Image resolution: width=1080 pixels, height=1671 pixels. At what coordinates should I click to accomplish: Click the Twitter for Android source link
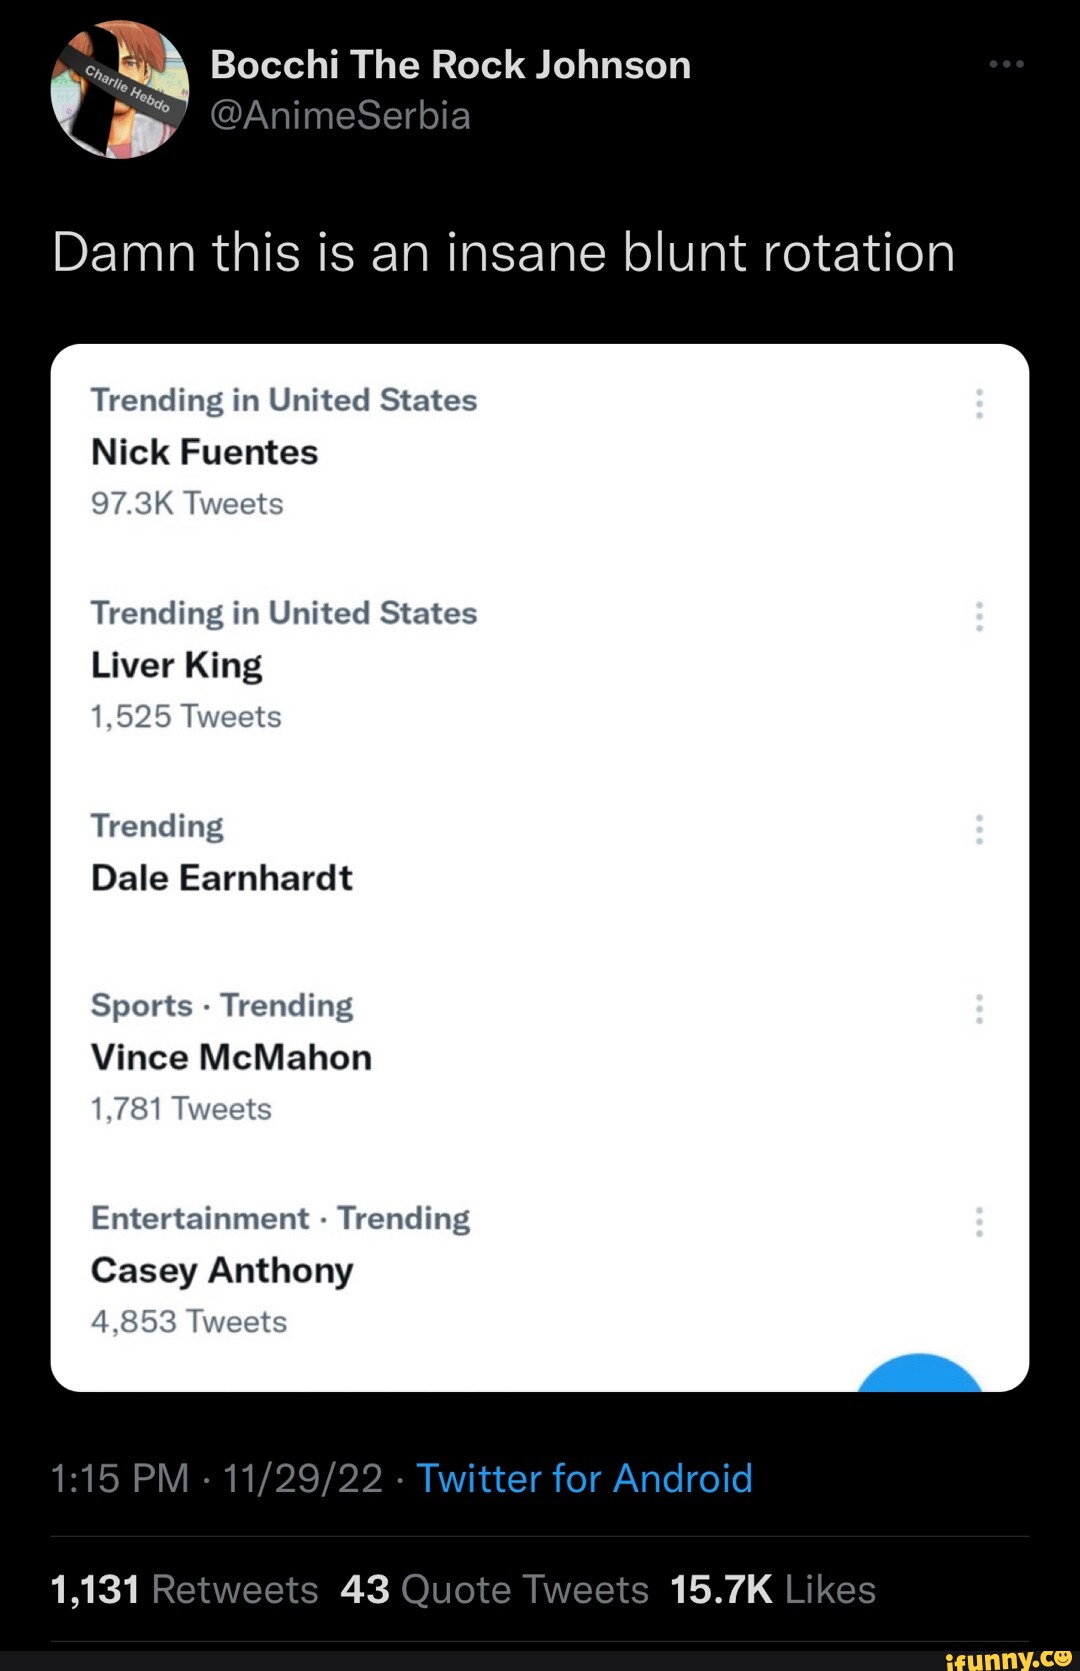click(584, 1478)
